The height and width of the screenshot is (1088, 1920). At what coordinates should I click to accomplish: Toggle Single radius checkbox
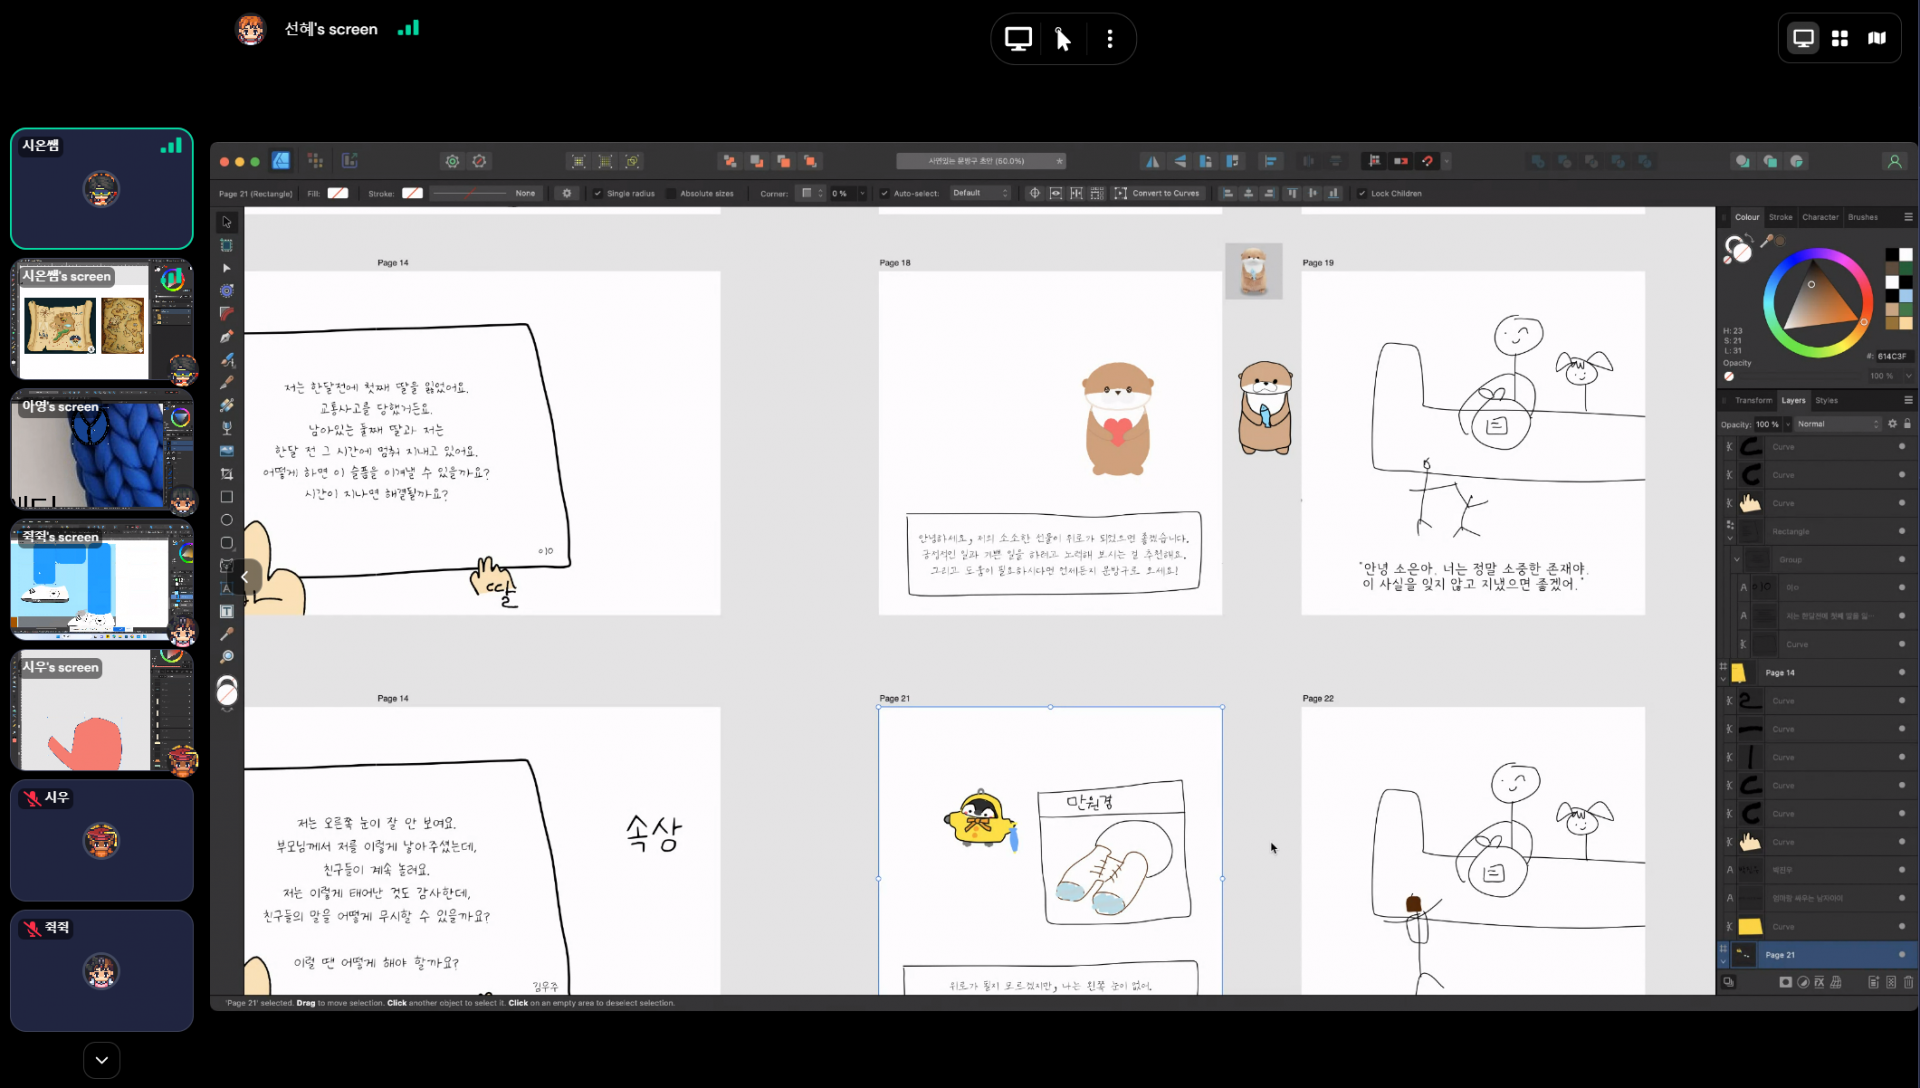[598, 194]
